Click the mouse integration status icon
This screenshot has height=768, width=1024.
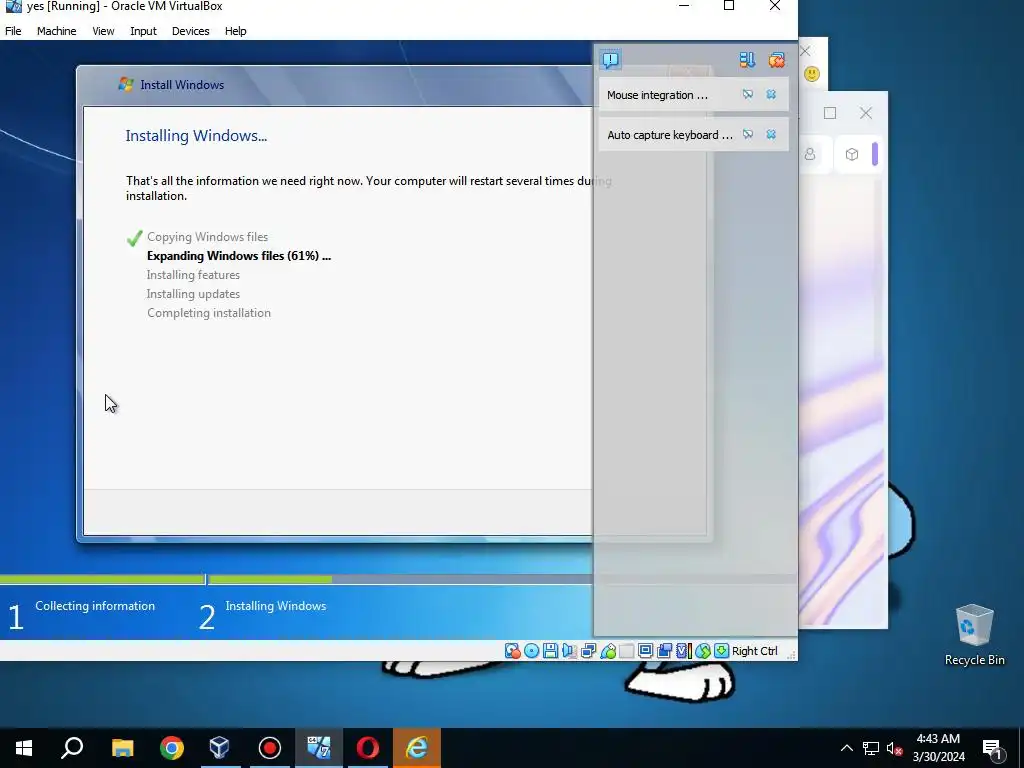pyautogui.click(x=703, y=650)
